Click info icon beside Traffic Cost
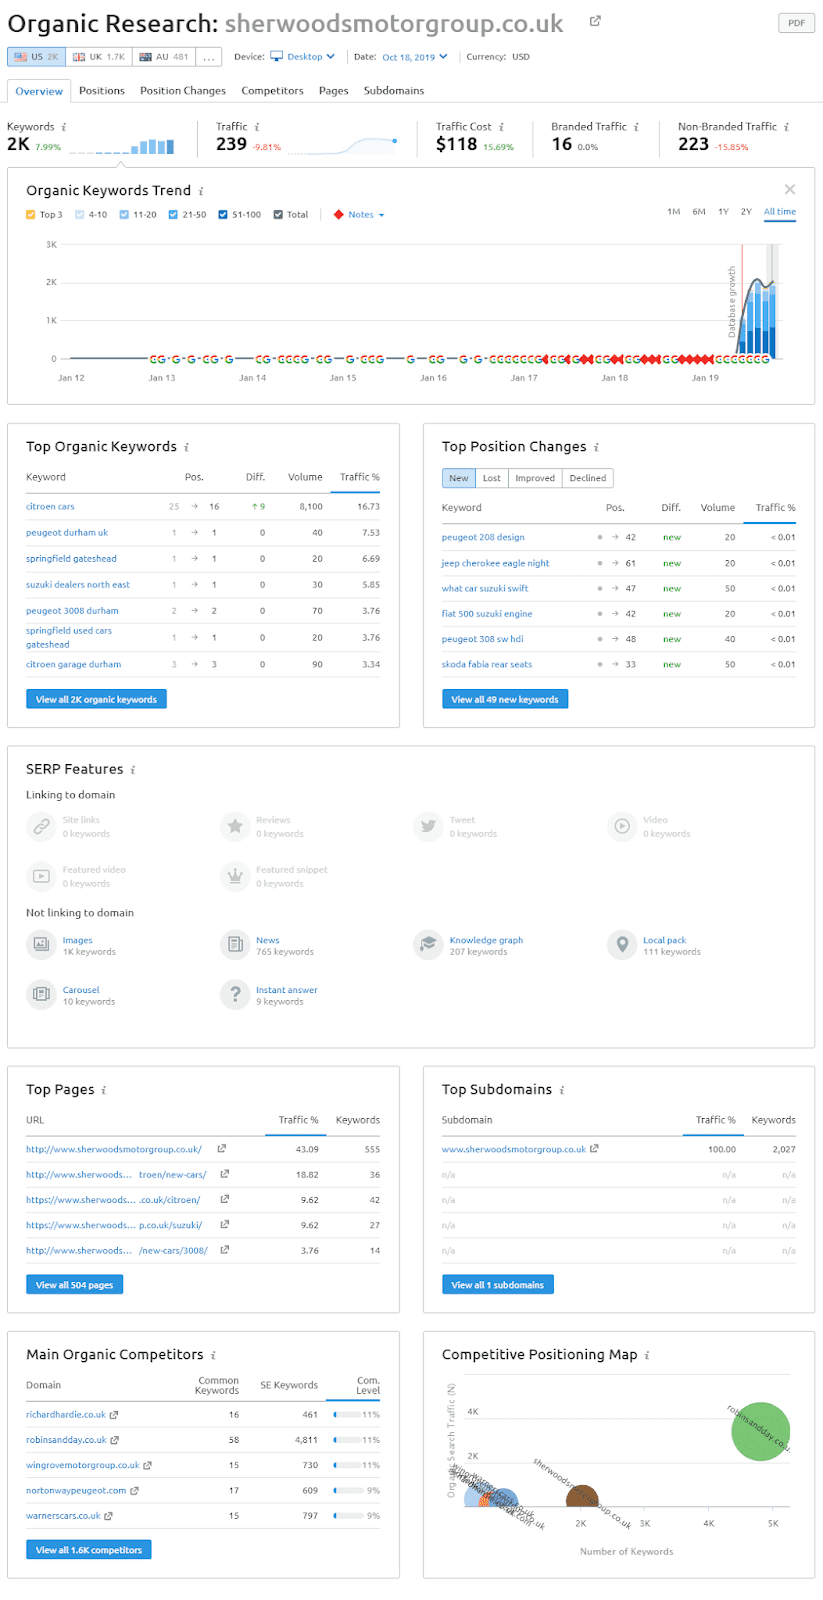The height and width of the screenshot is (1600, 823). [501, 127]
